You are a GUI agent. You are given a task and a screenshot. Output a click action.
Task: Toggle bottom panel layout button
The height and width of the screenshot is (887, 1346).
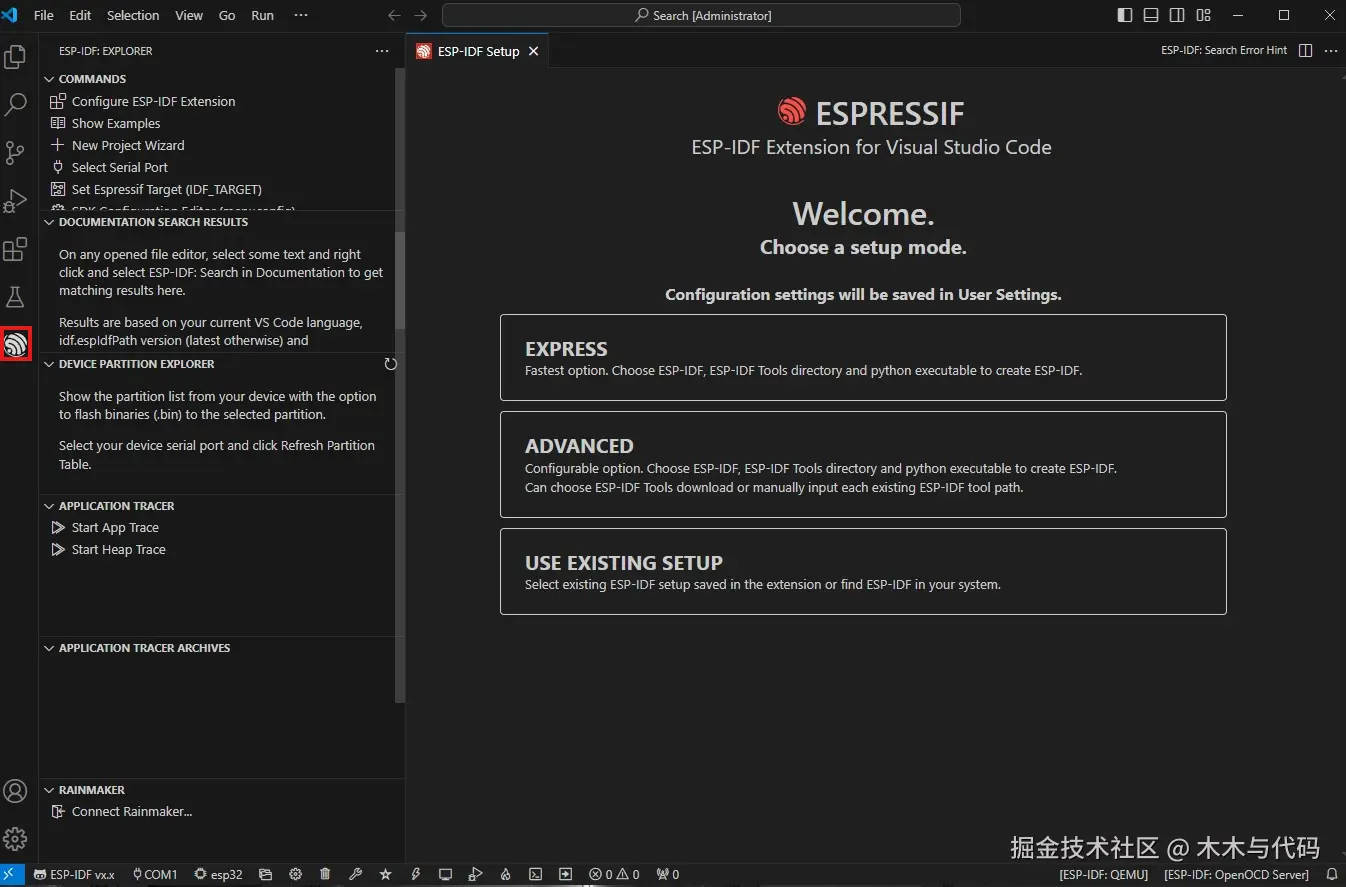pyautogui.click(x=1151, y=15)
